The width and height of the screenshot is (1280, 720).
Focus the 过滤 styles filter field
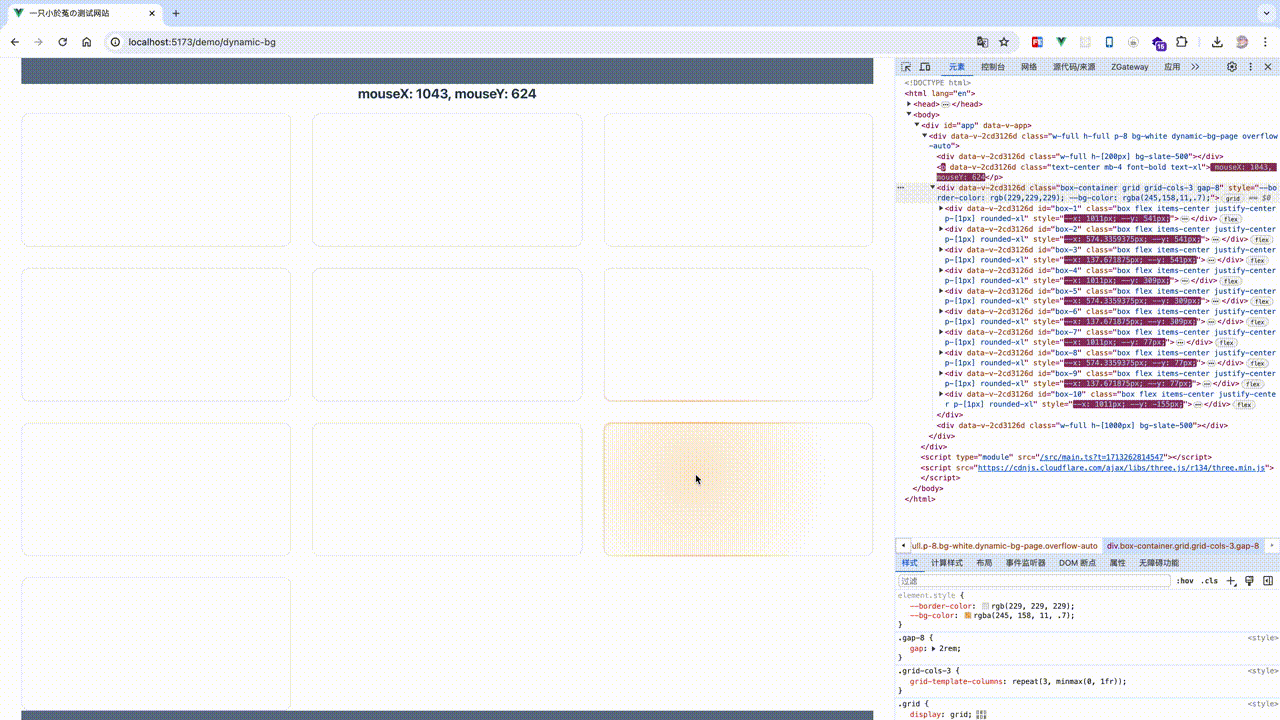coord(1034,581)
